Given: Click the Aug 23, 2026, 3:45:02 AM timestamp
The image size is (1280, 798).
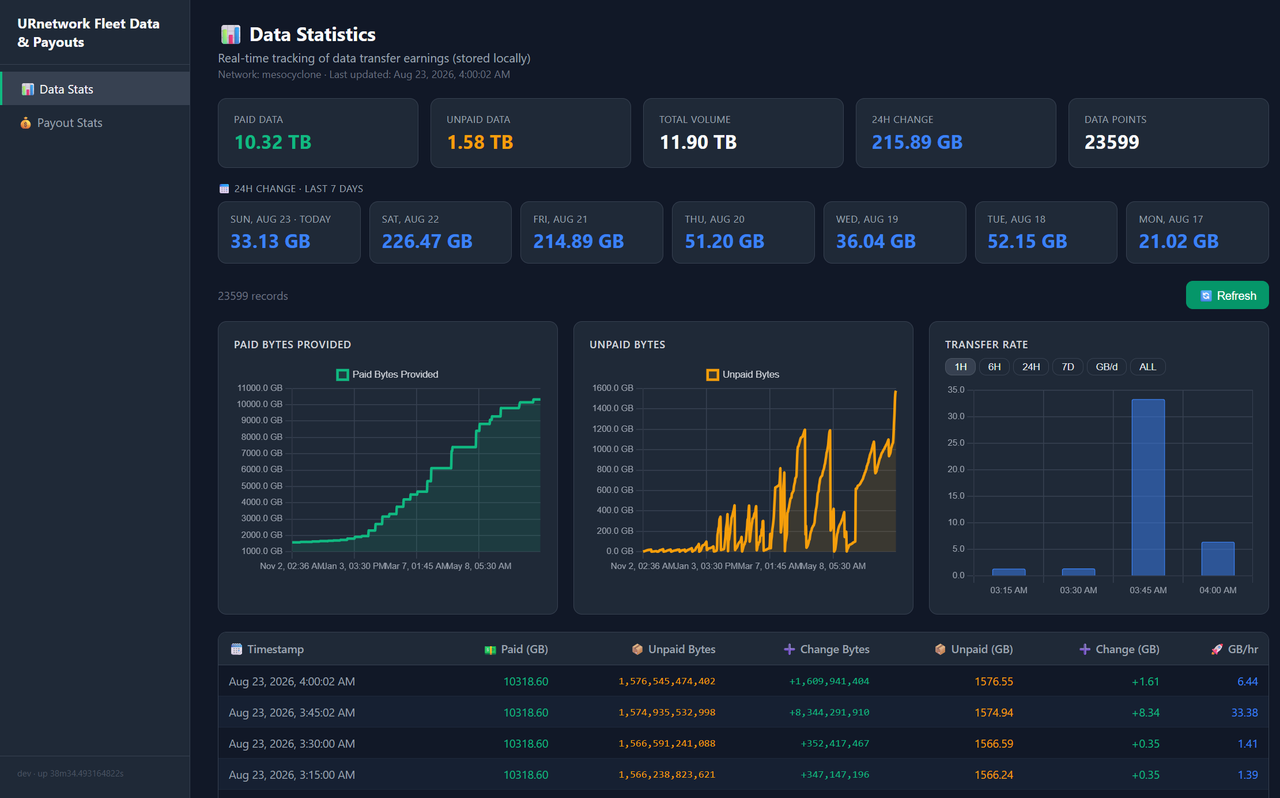Looking at the screenshot, I should tap(292, 713).
